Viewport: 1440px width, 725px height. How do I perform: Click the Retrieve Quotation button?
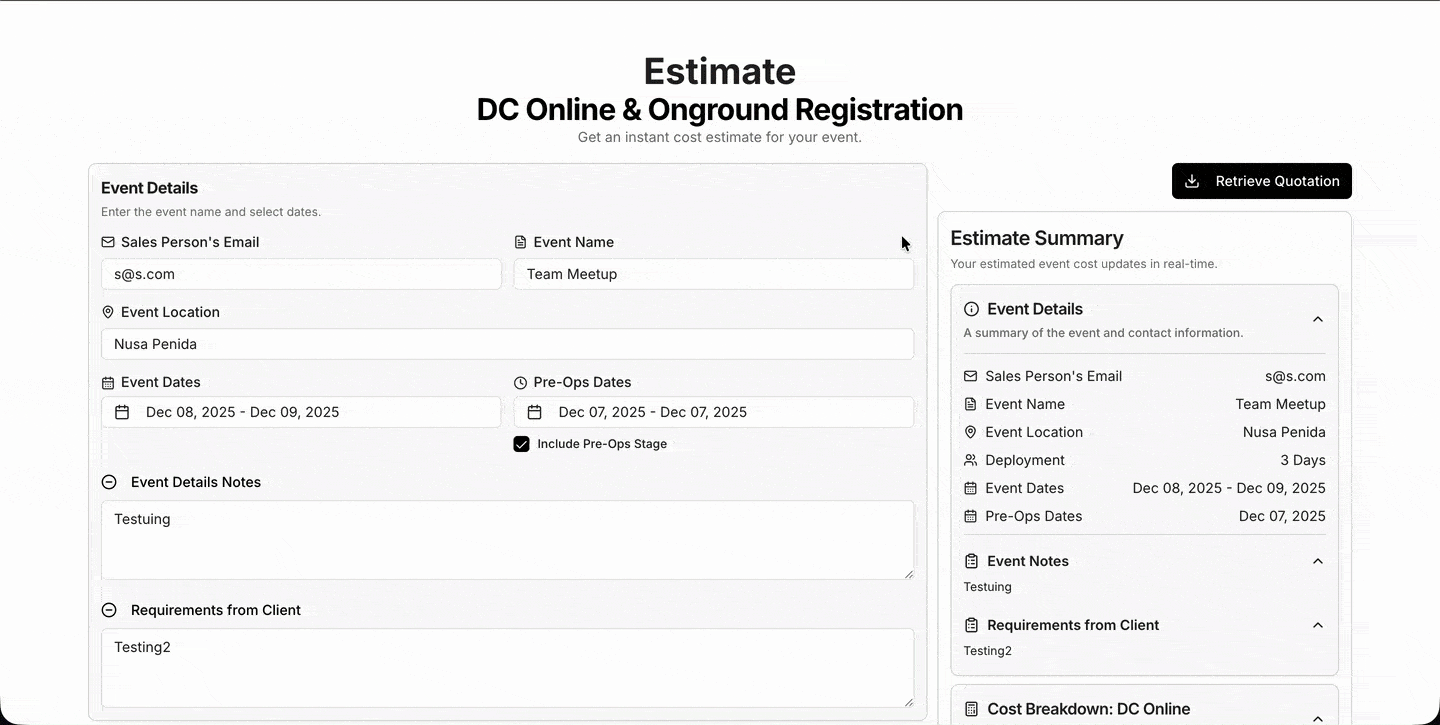point(1261,181)
